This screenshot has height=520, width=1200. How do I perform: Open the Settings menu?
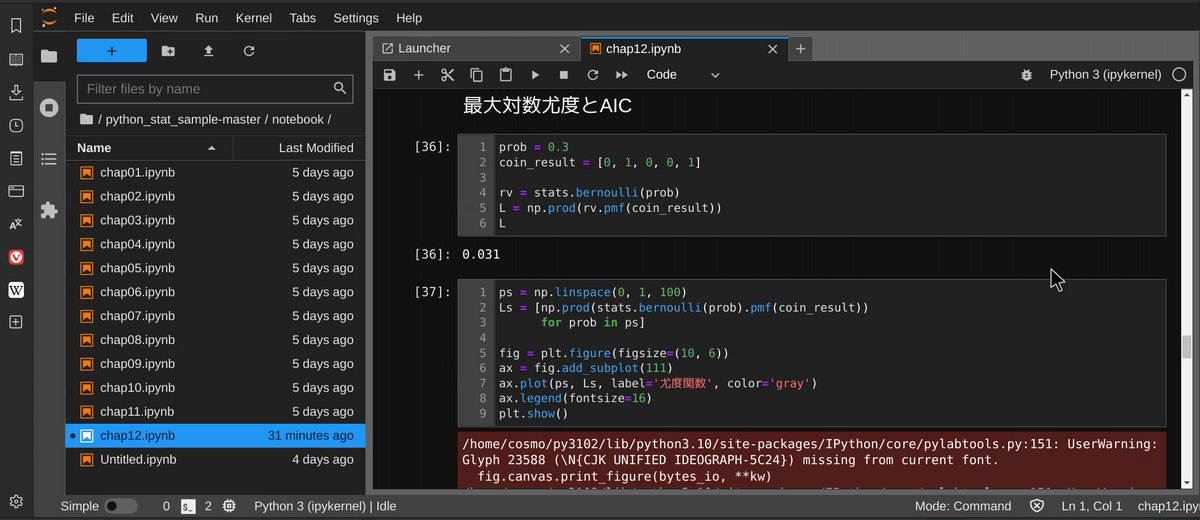tap(356, 18)
